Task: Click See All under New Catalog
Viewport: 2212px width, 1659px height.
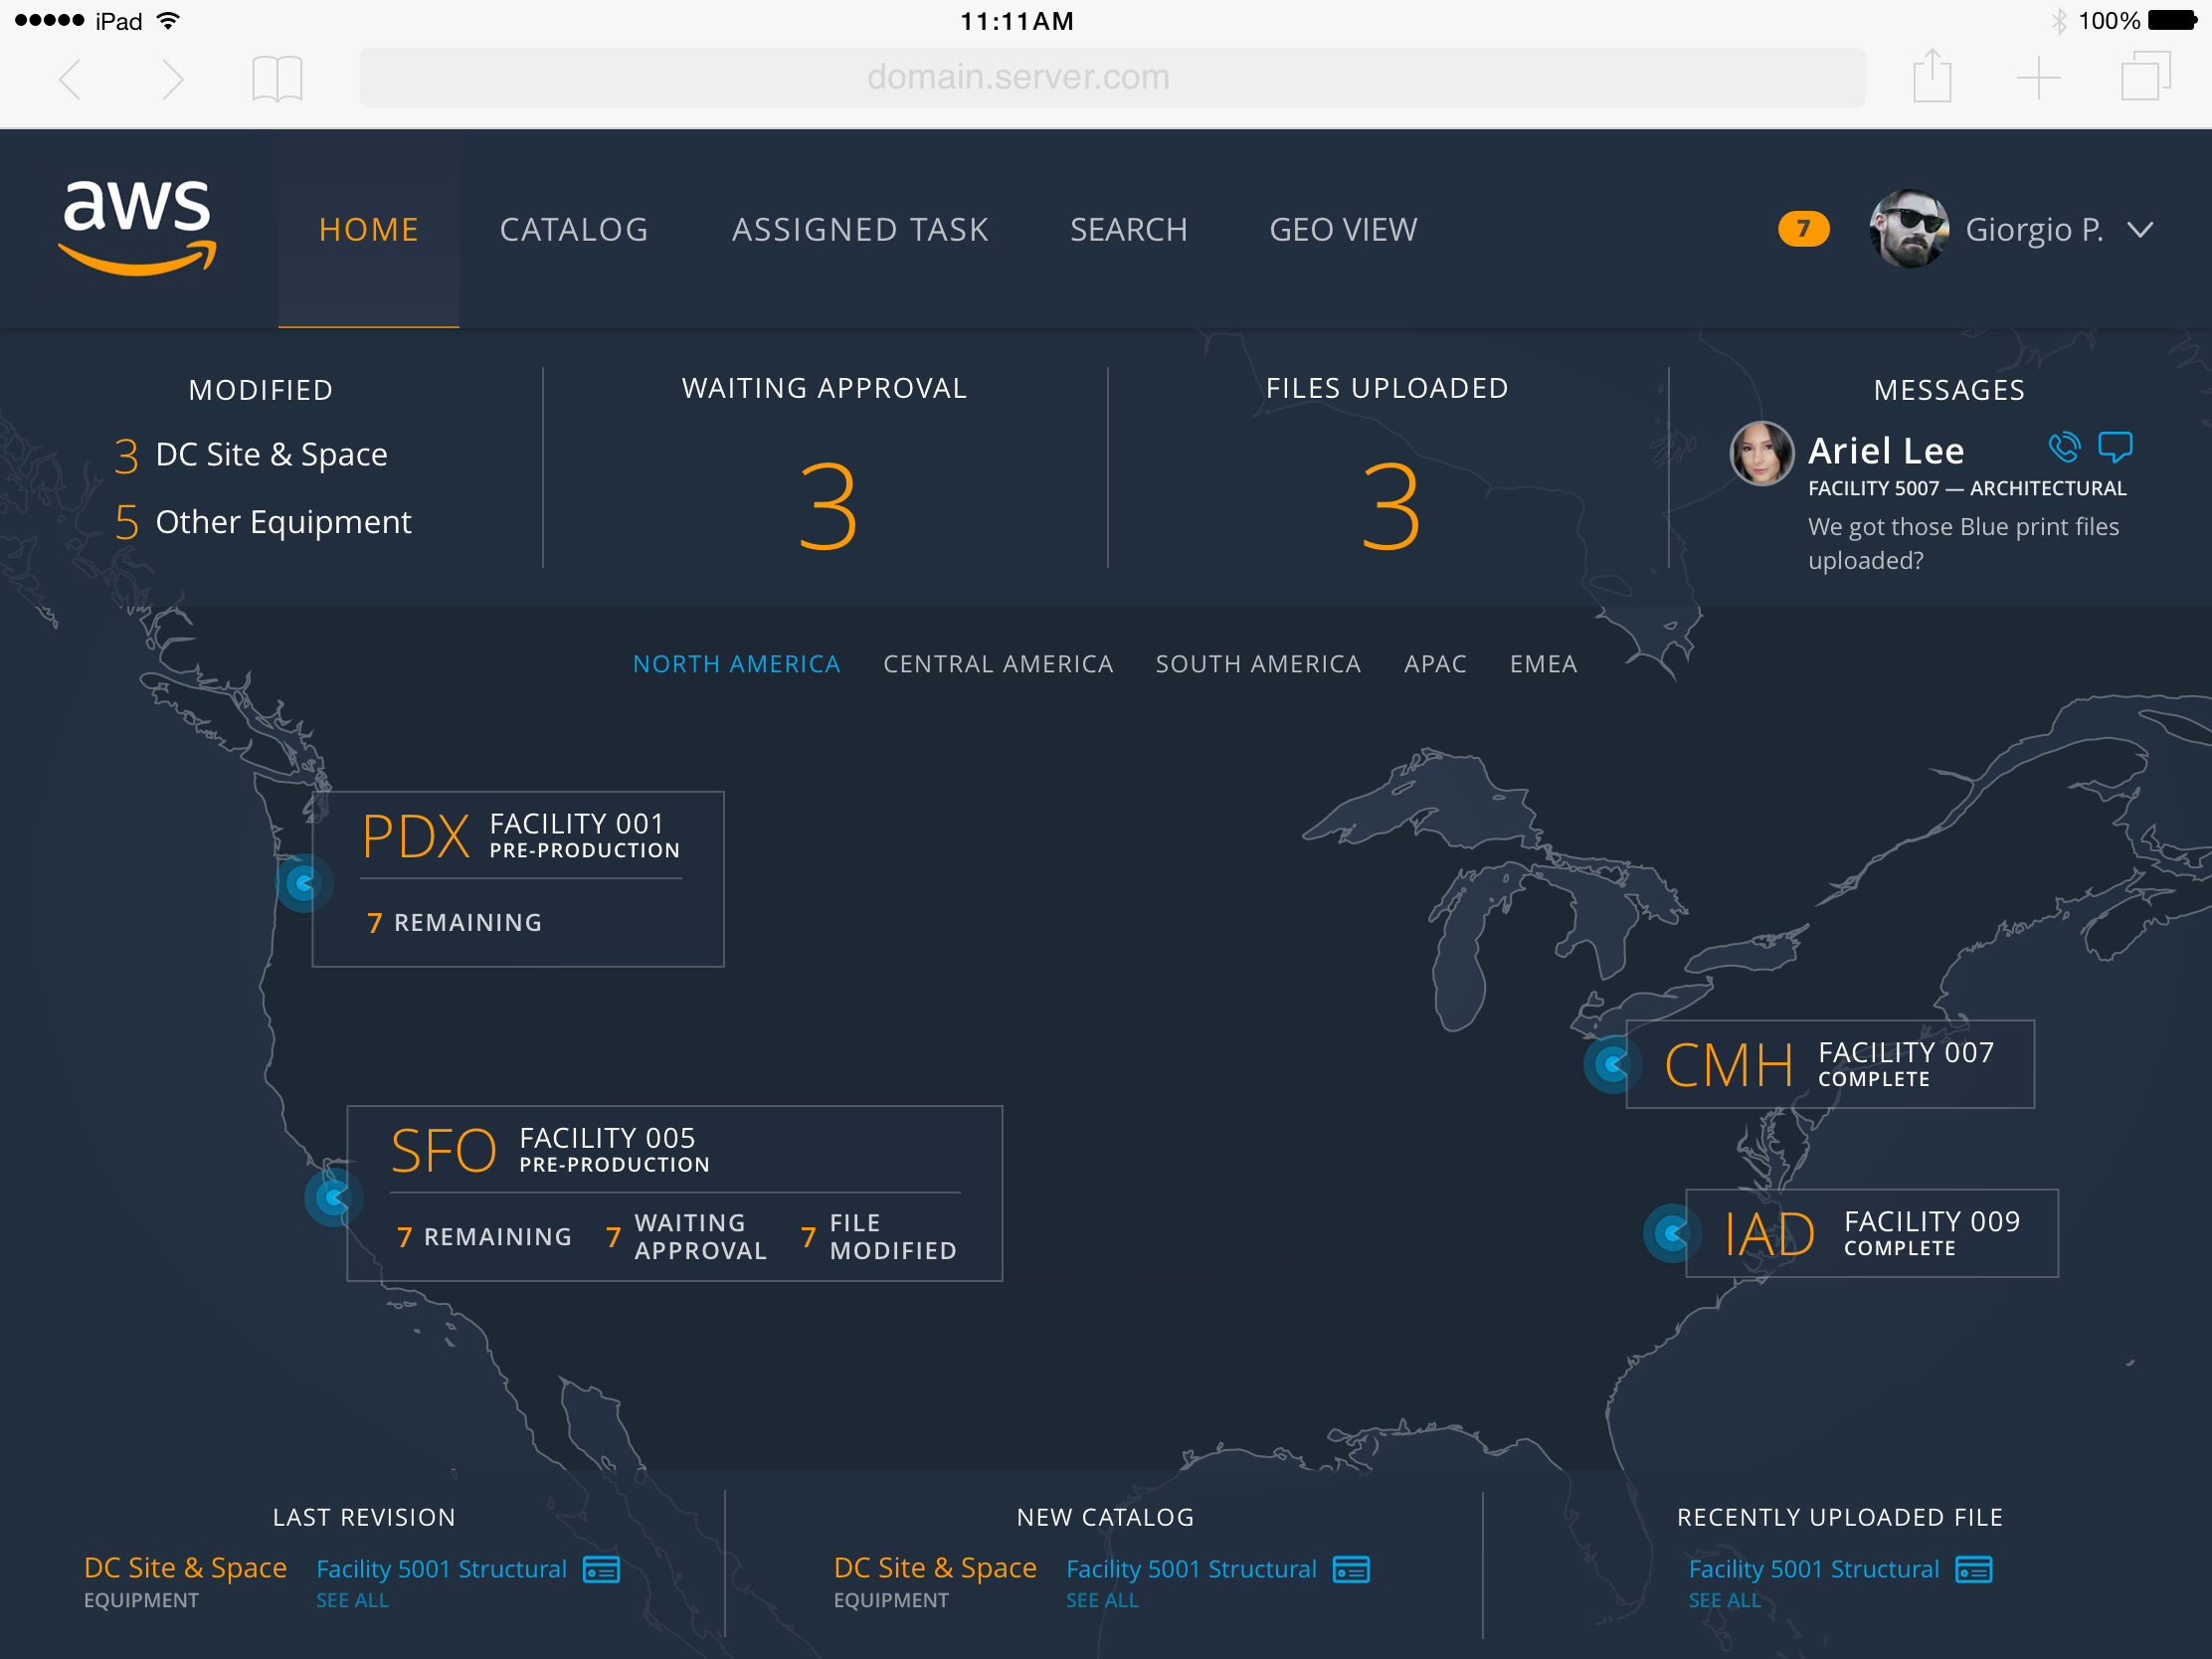Action: click(1102, 1601)
